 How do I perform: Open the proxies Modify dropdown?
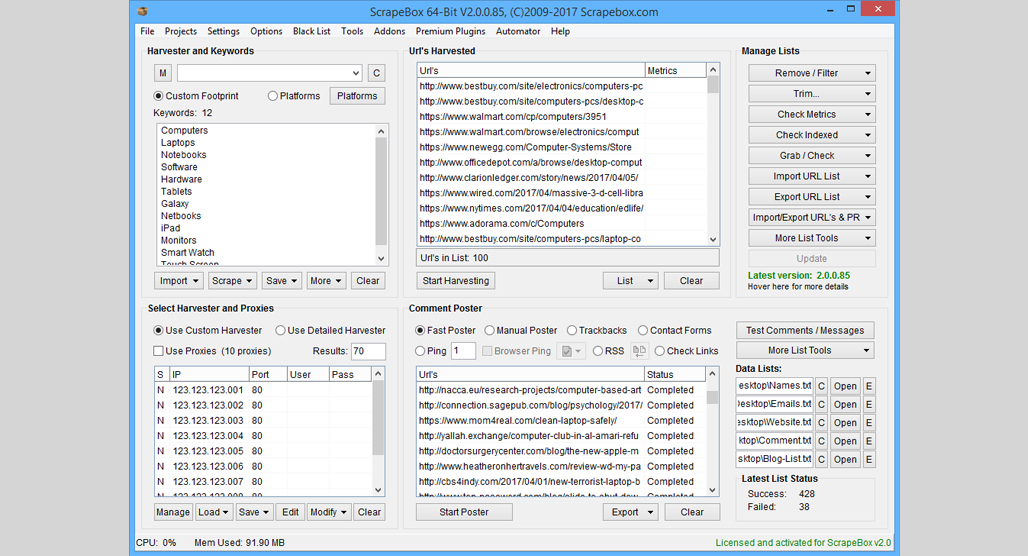click(x=329, y=512)
